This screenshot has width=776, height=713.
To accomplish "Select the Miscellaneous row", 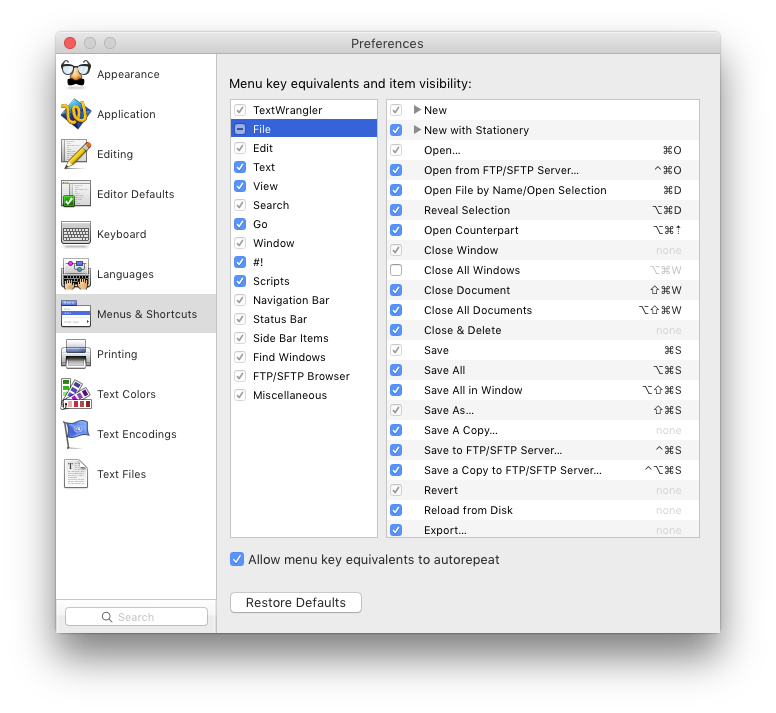I will 304,395.
